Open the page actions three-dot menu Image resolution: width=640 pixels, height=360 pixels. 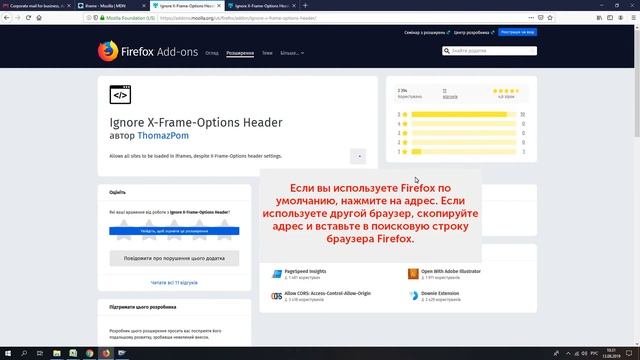click(x=531, y=18)
